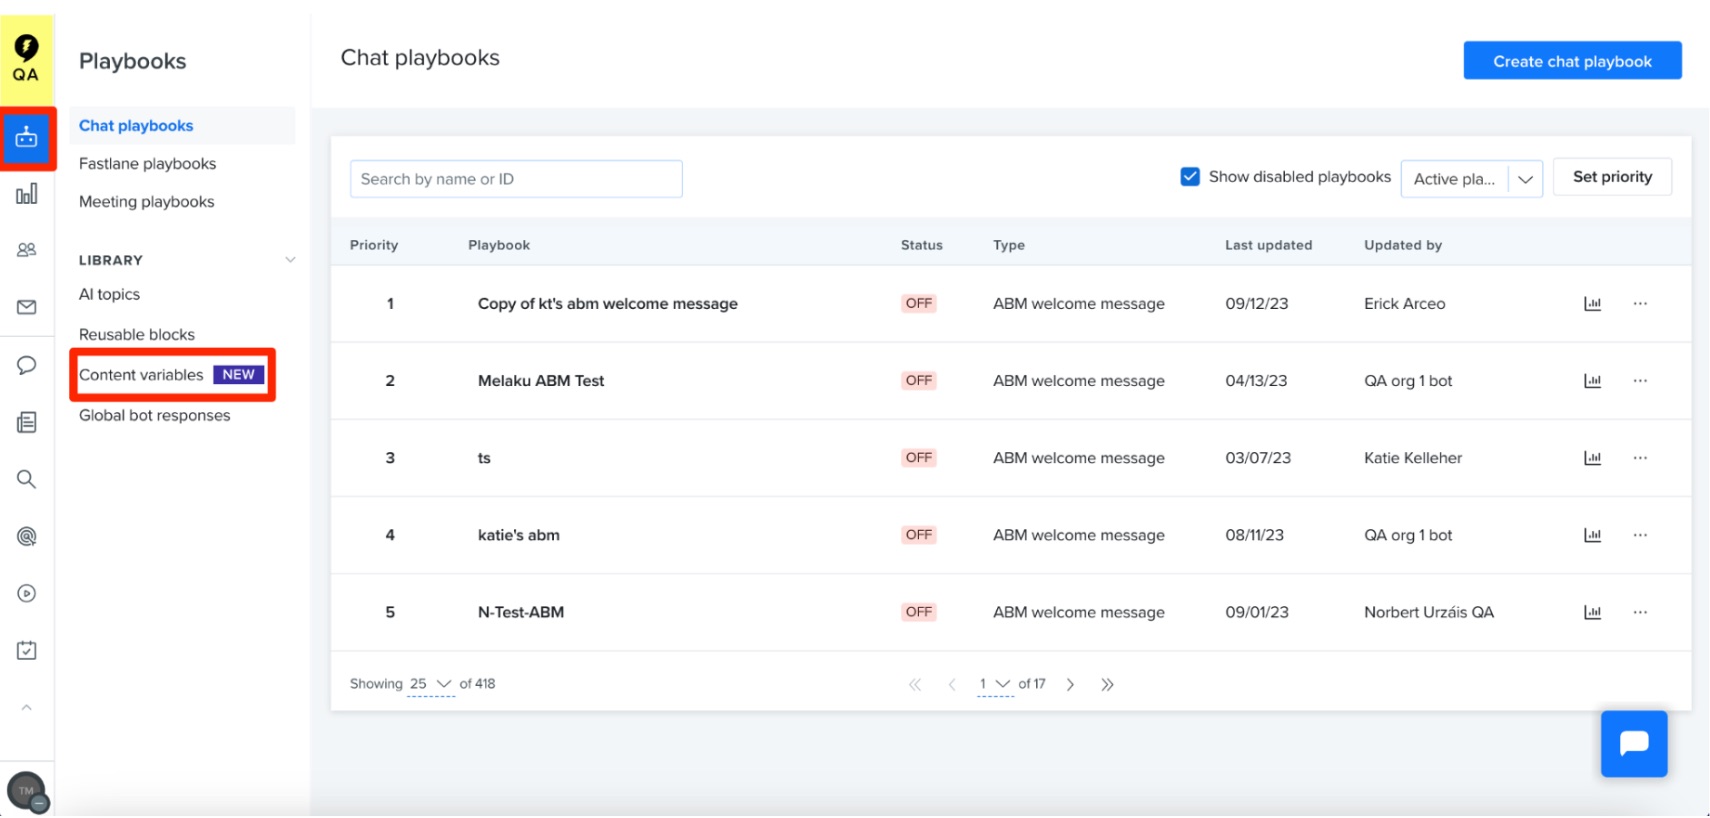Select Meeting playbooks menu item
Image resolution: width=1710 pixels, height=818 pixels.
point(146,202)
